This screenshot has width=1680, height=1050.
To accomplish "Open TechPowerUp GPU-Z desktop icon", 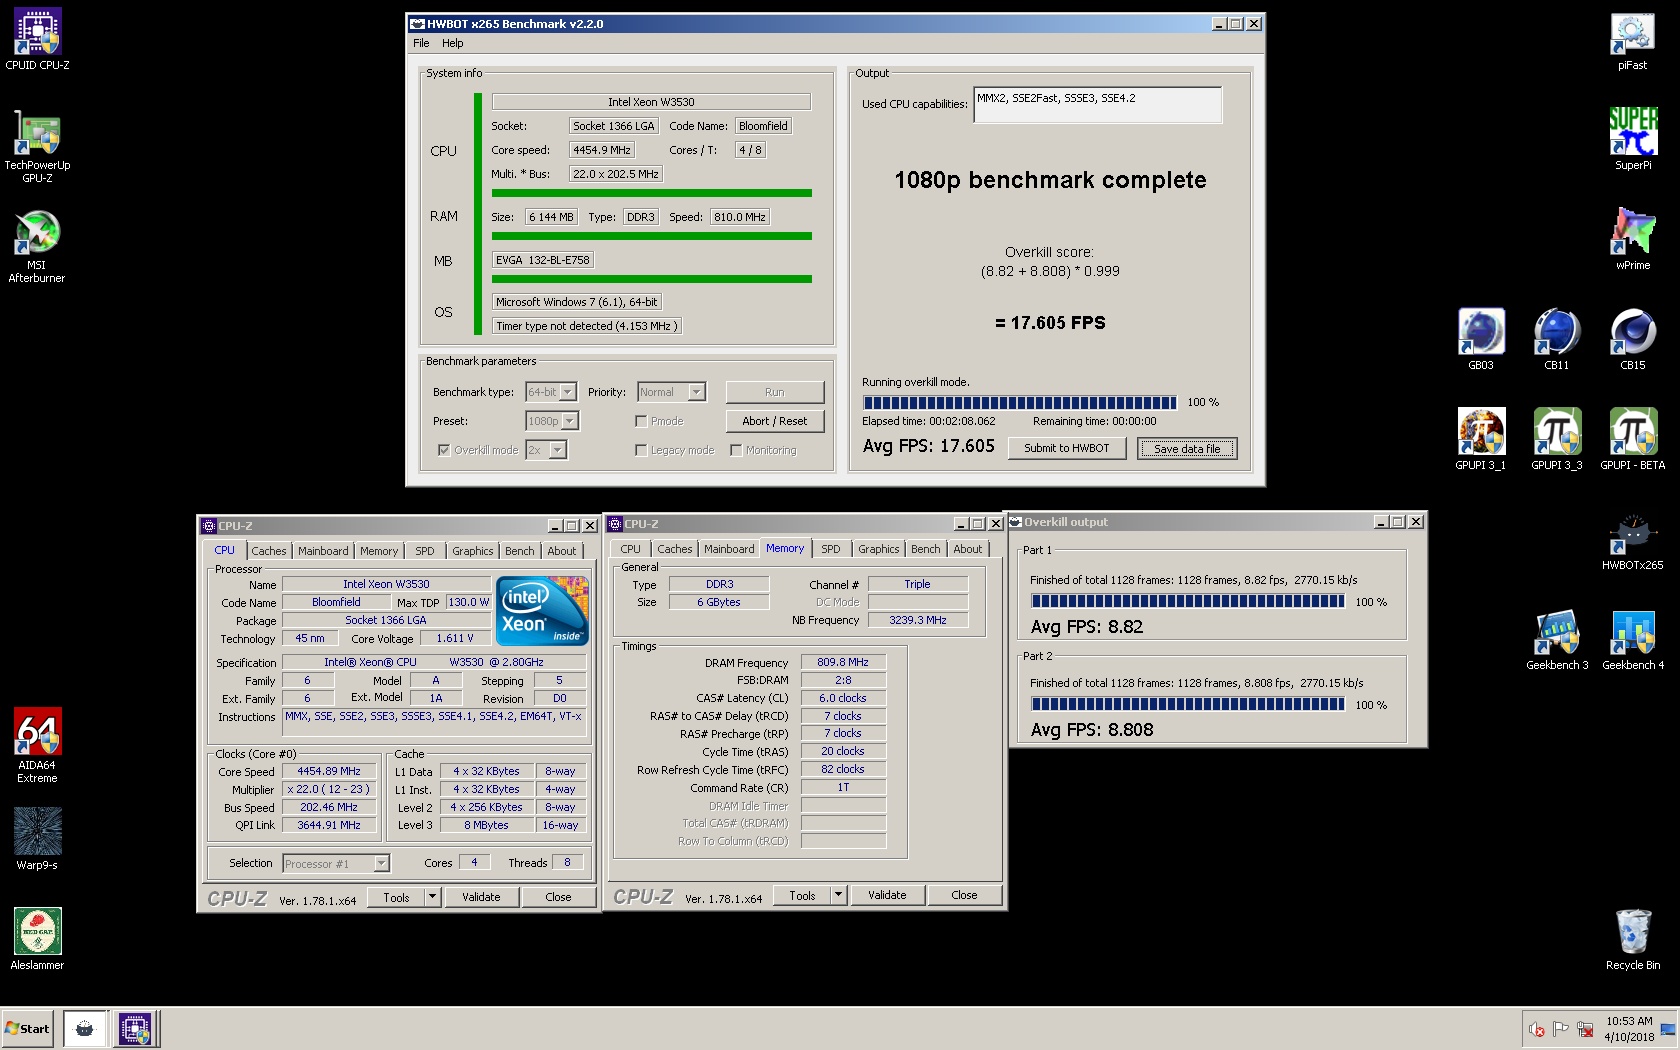I will (x=37, y=146).
